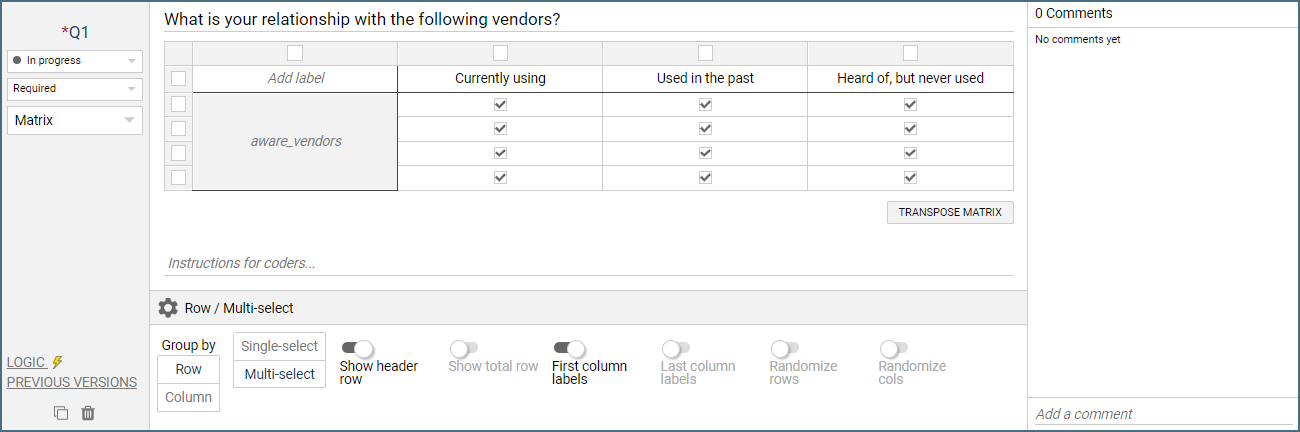Screen dimensions: 1300x432
Task: Disable the First column labels switch
Action: [569, 348]
